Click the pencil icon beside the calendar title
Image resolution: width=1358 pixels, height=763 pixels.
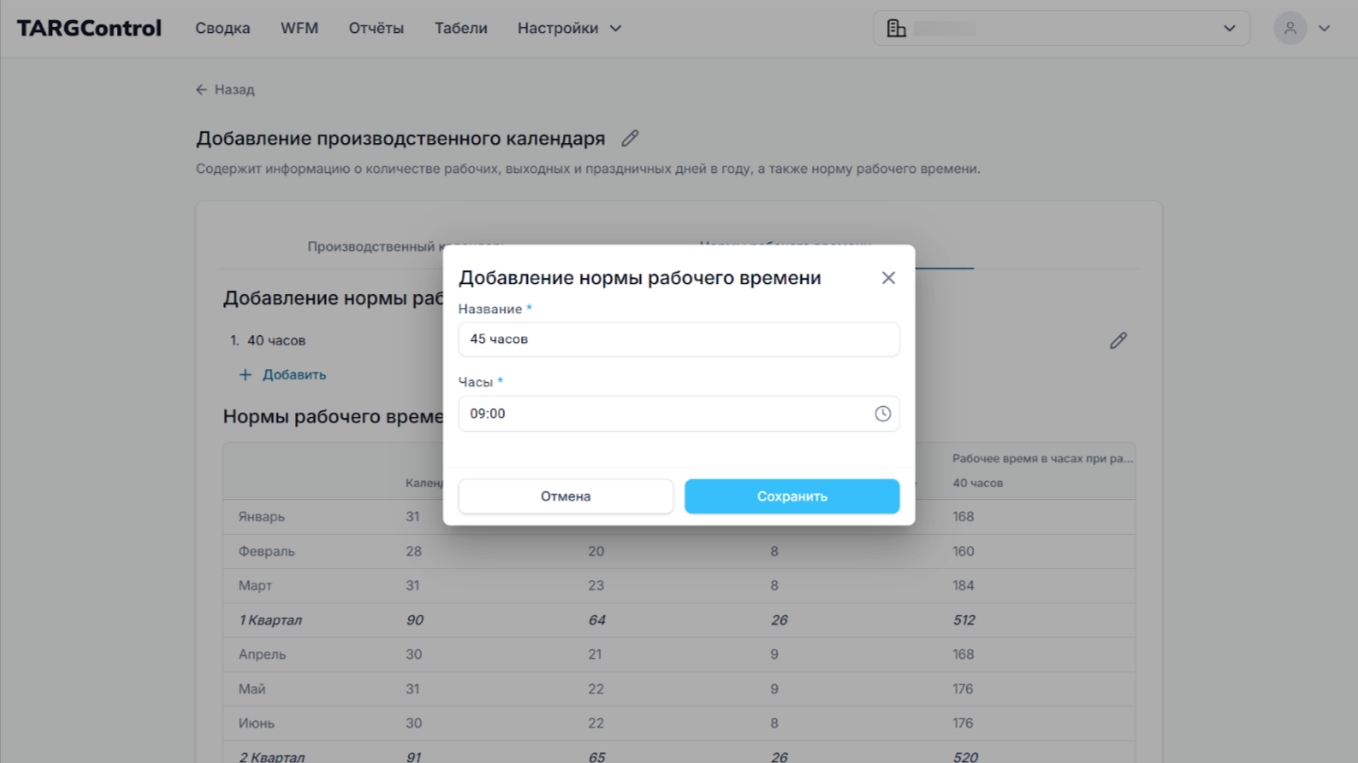coord(630,139)
